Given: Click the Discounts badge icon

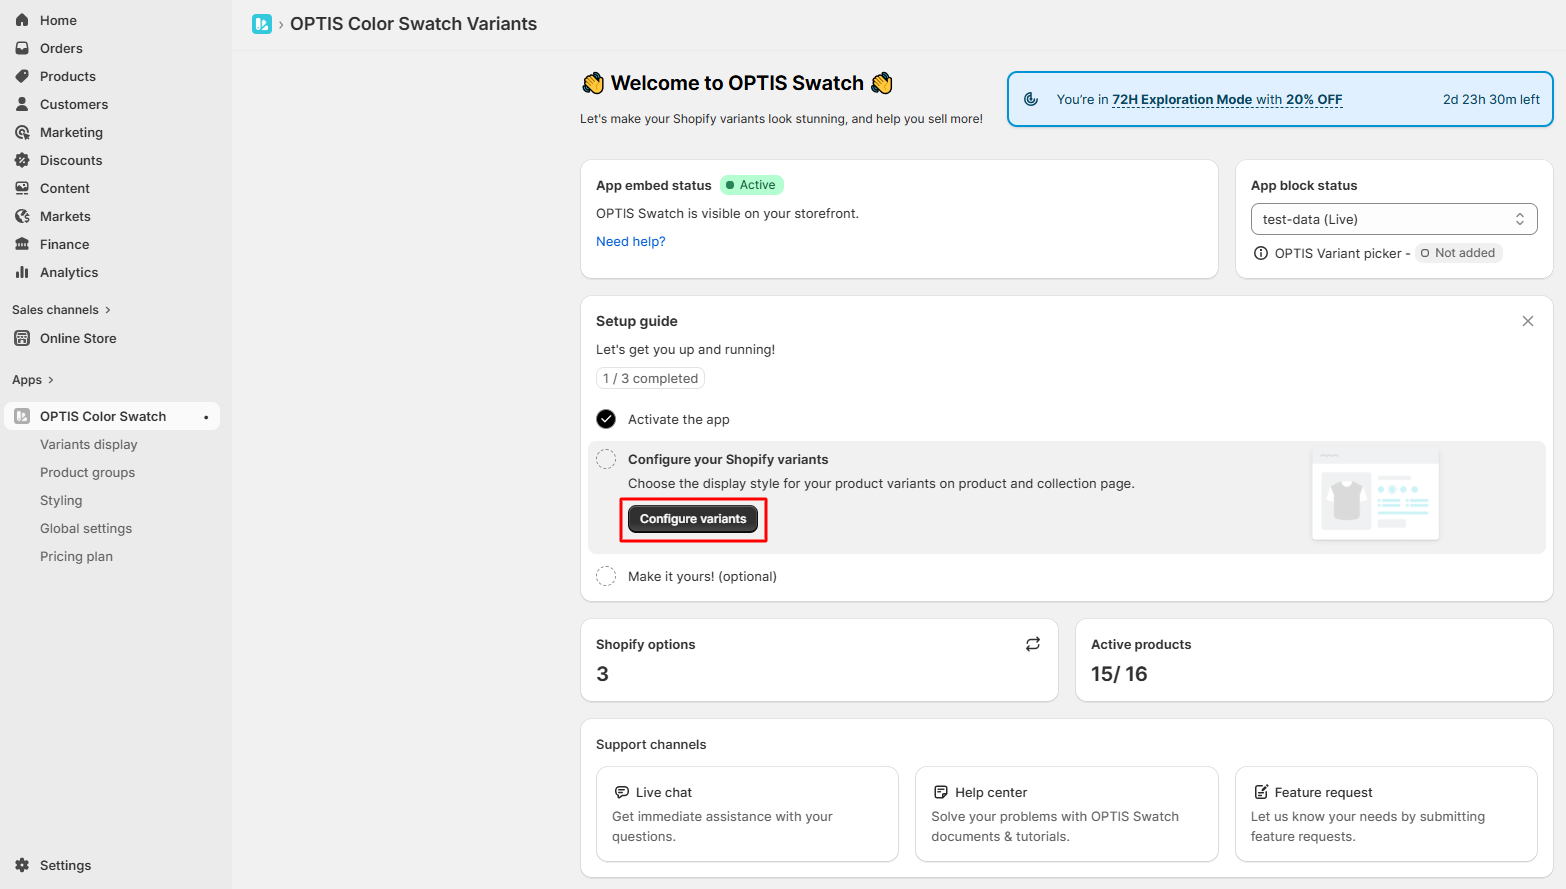Looking at the screenshot, I should click(22, 160).
